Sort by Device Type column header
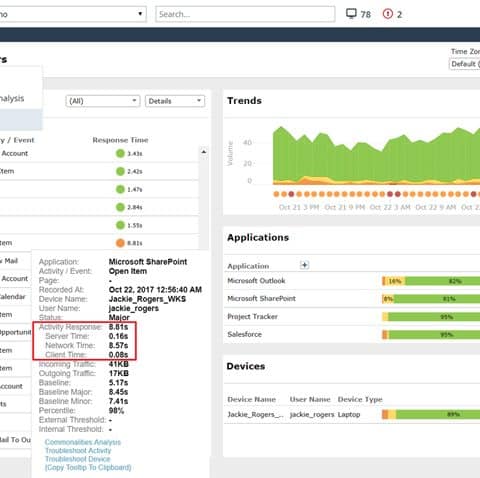The image size is (480, 478). tap(360, 399)
